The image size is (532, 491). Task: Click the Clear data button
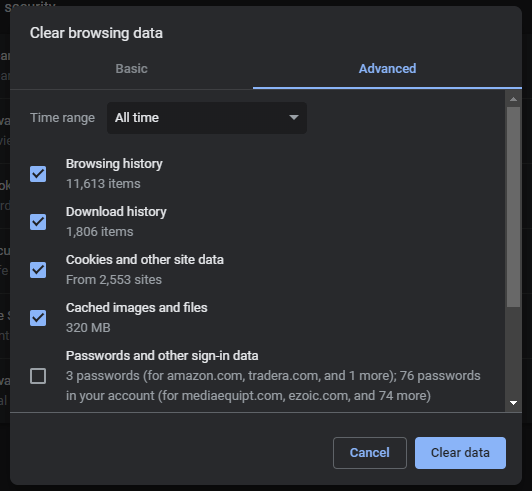(460, 453)
